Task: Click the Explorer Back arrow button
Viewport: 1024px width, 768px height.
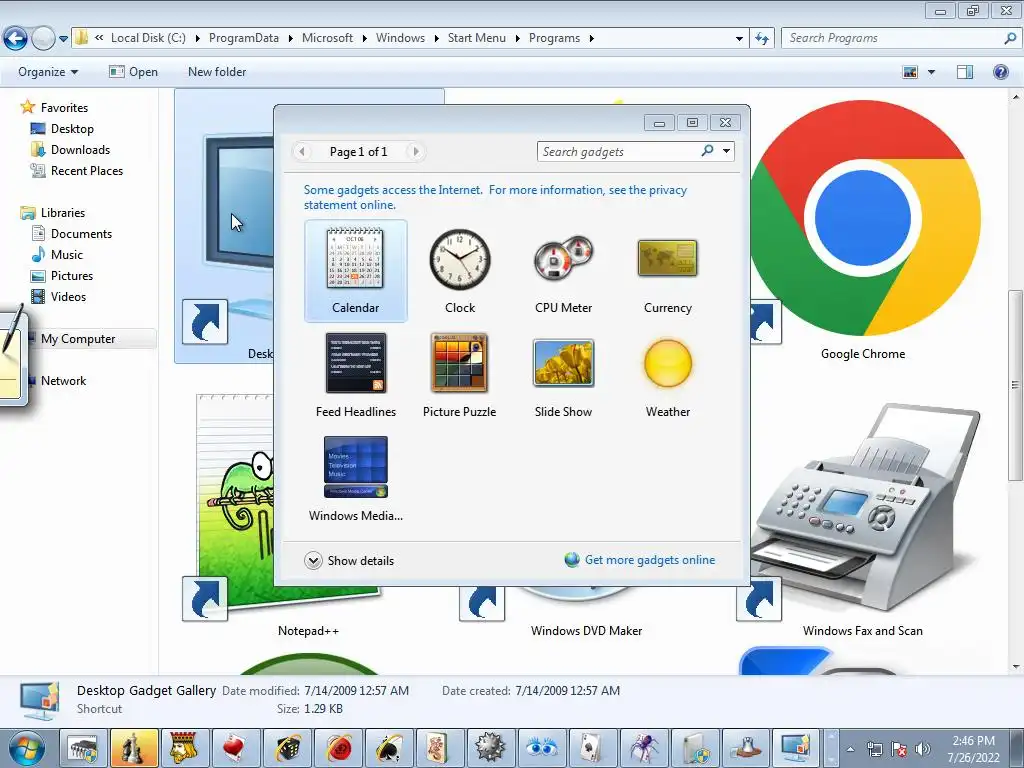Action: pos(16,39)
